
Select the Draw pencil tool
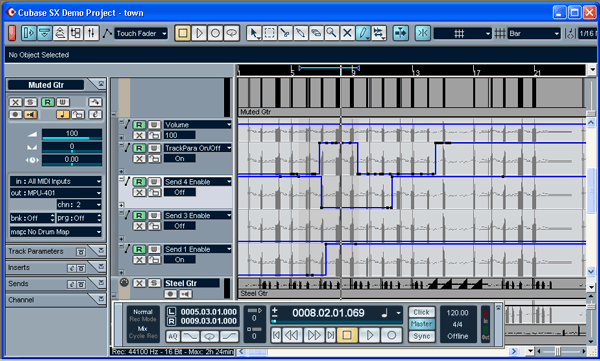click(363, 33)
